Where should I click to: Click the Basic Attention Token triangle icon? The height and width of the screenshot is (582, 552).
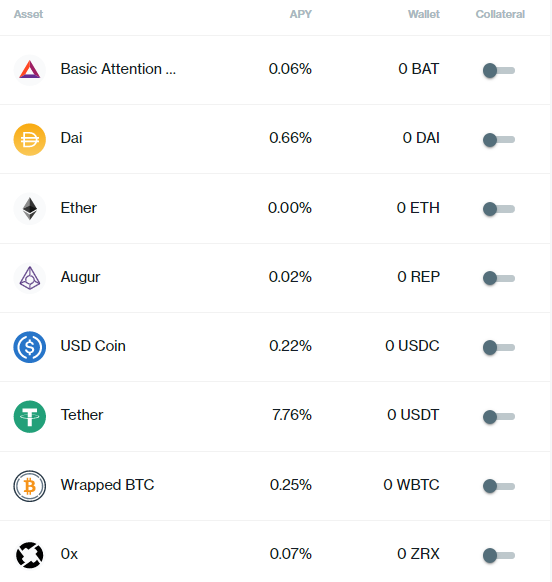30,70
